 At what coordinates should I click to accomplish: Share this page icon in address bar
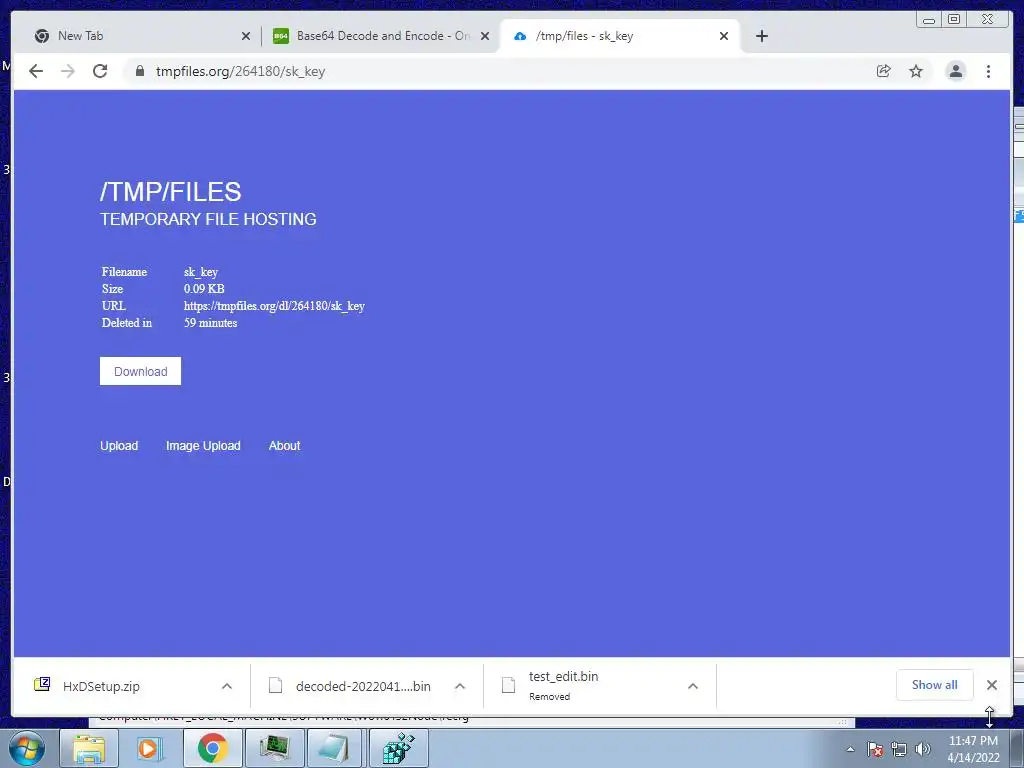(884, 71)
